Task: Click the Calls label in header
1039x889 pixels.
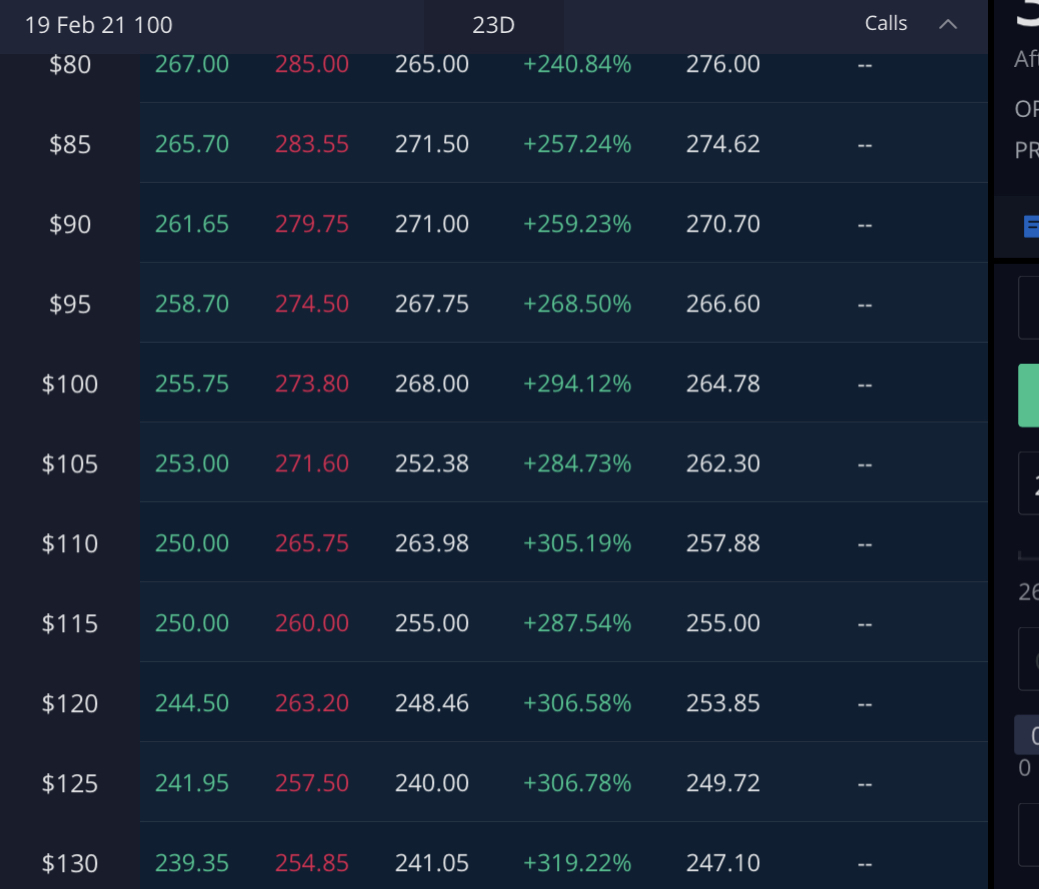Action: pyautogui.click(x=885, y=24)
